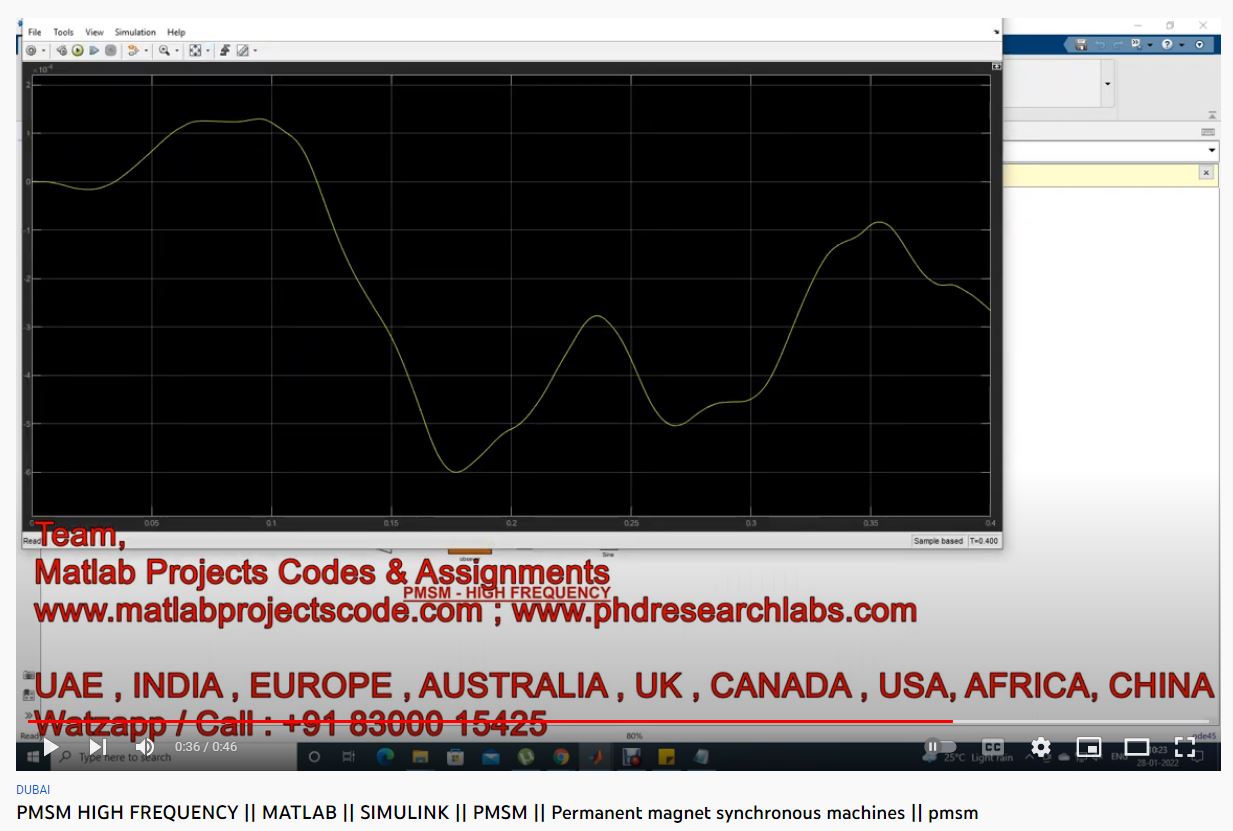Viewport: 1233px width, 831px height.
Task: Expand the ribbon gallery dropdown arrow
Action: point(1107,84)
